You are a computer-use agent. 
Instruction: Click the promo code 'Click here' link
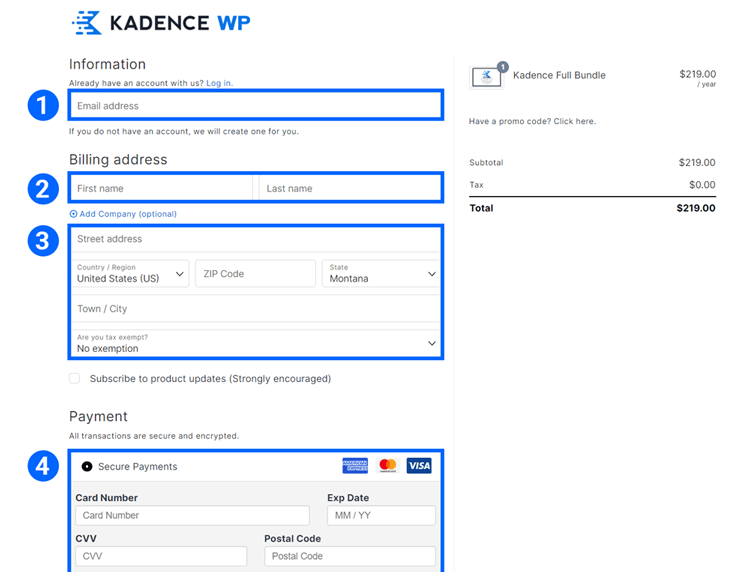[574, 121]
